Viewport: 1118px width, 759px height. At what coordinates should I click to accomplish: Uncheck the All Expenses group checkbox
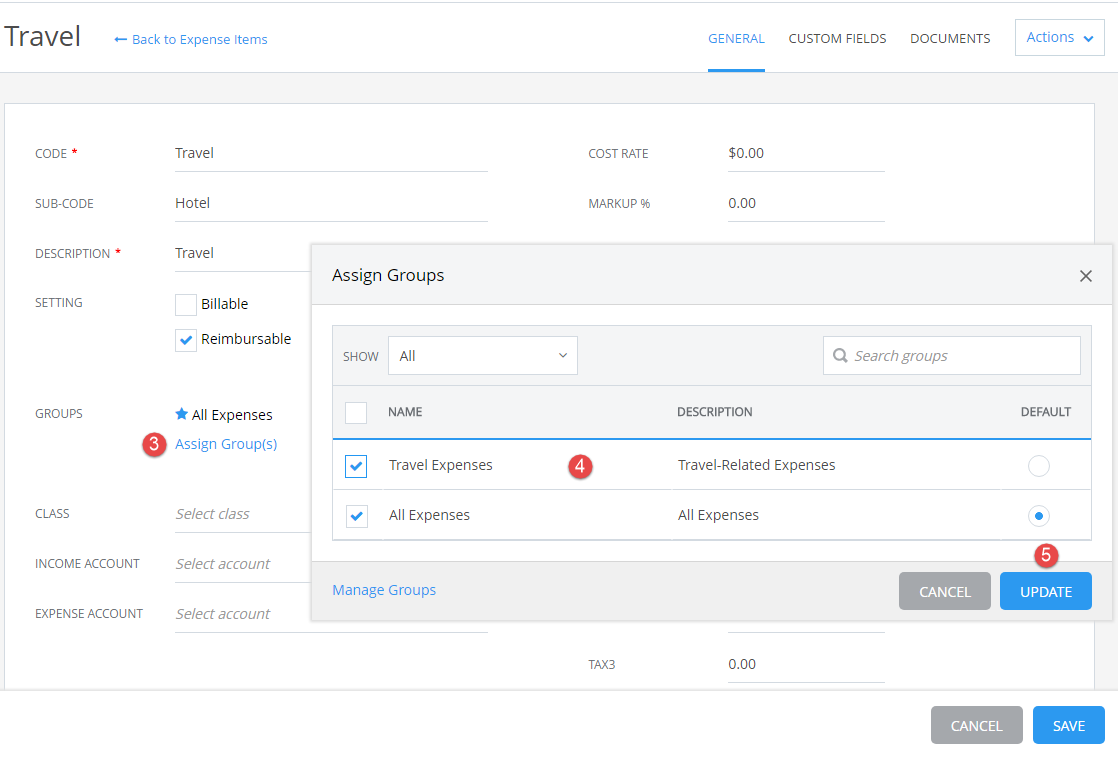point(356,516)
